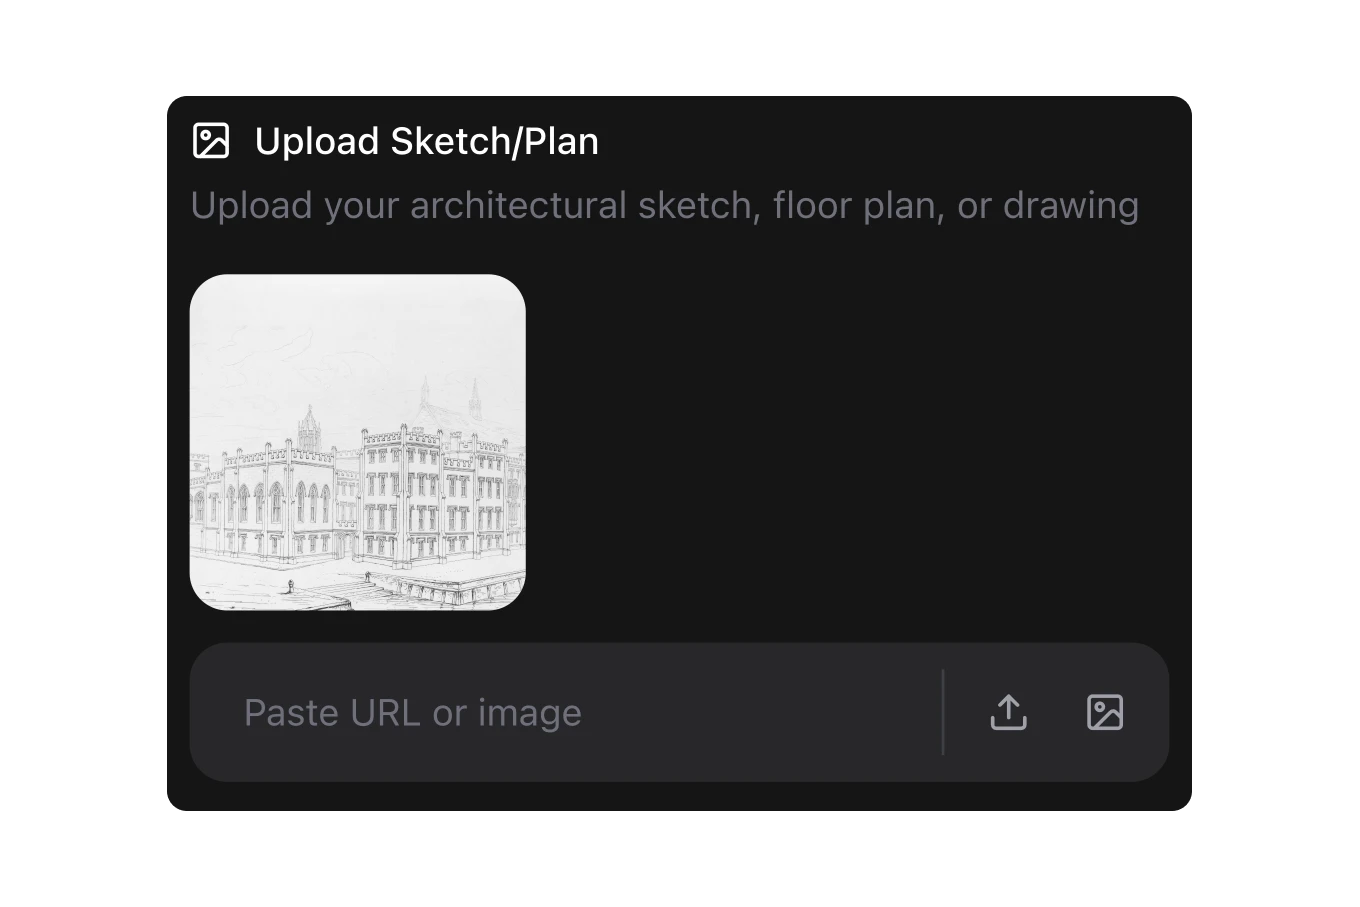1360x907 pixels.
Task: Click the architectural sketch description subtitle
Action: click(664, 205)
